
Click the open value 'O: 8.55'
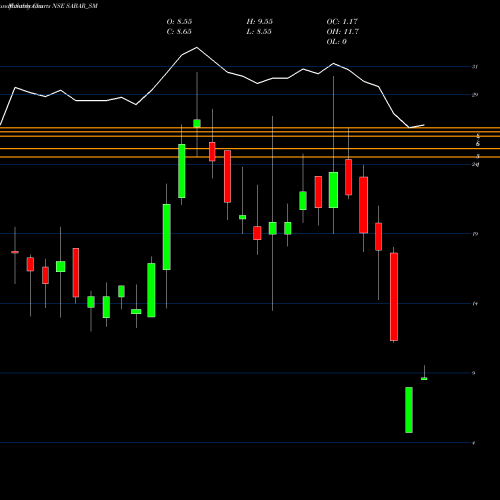click(179, 22)
